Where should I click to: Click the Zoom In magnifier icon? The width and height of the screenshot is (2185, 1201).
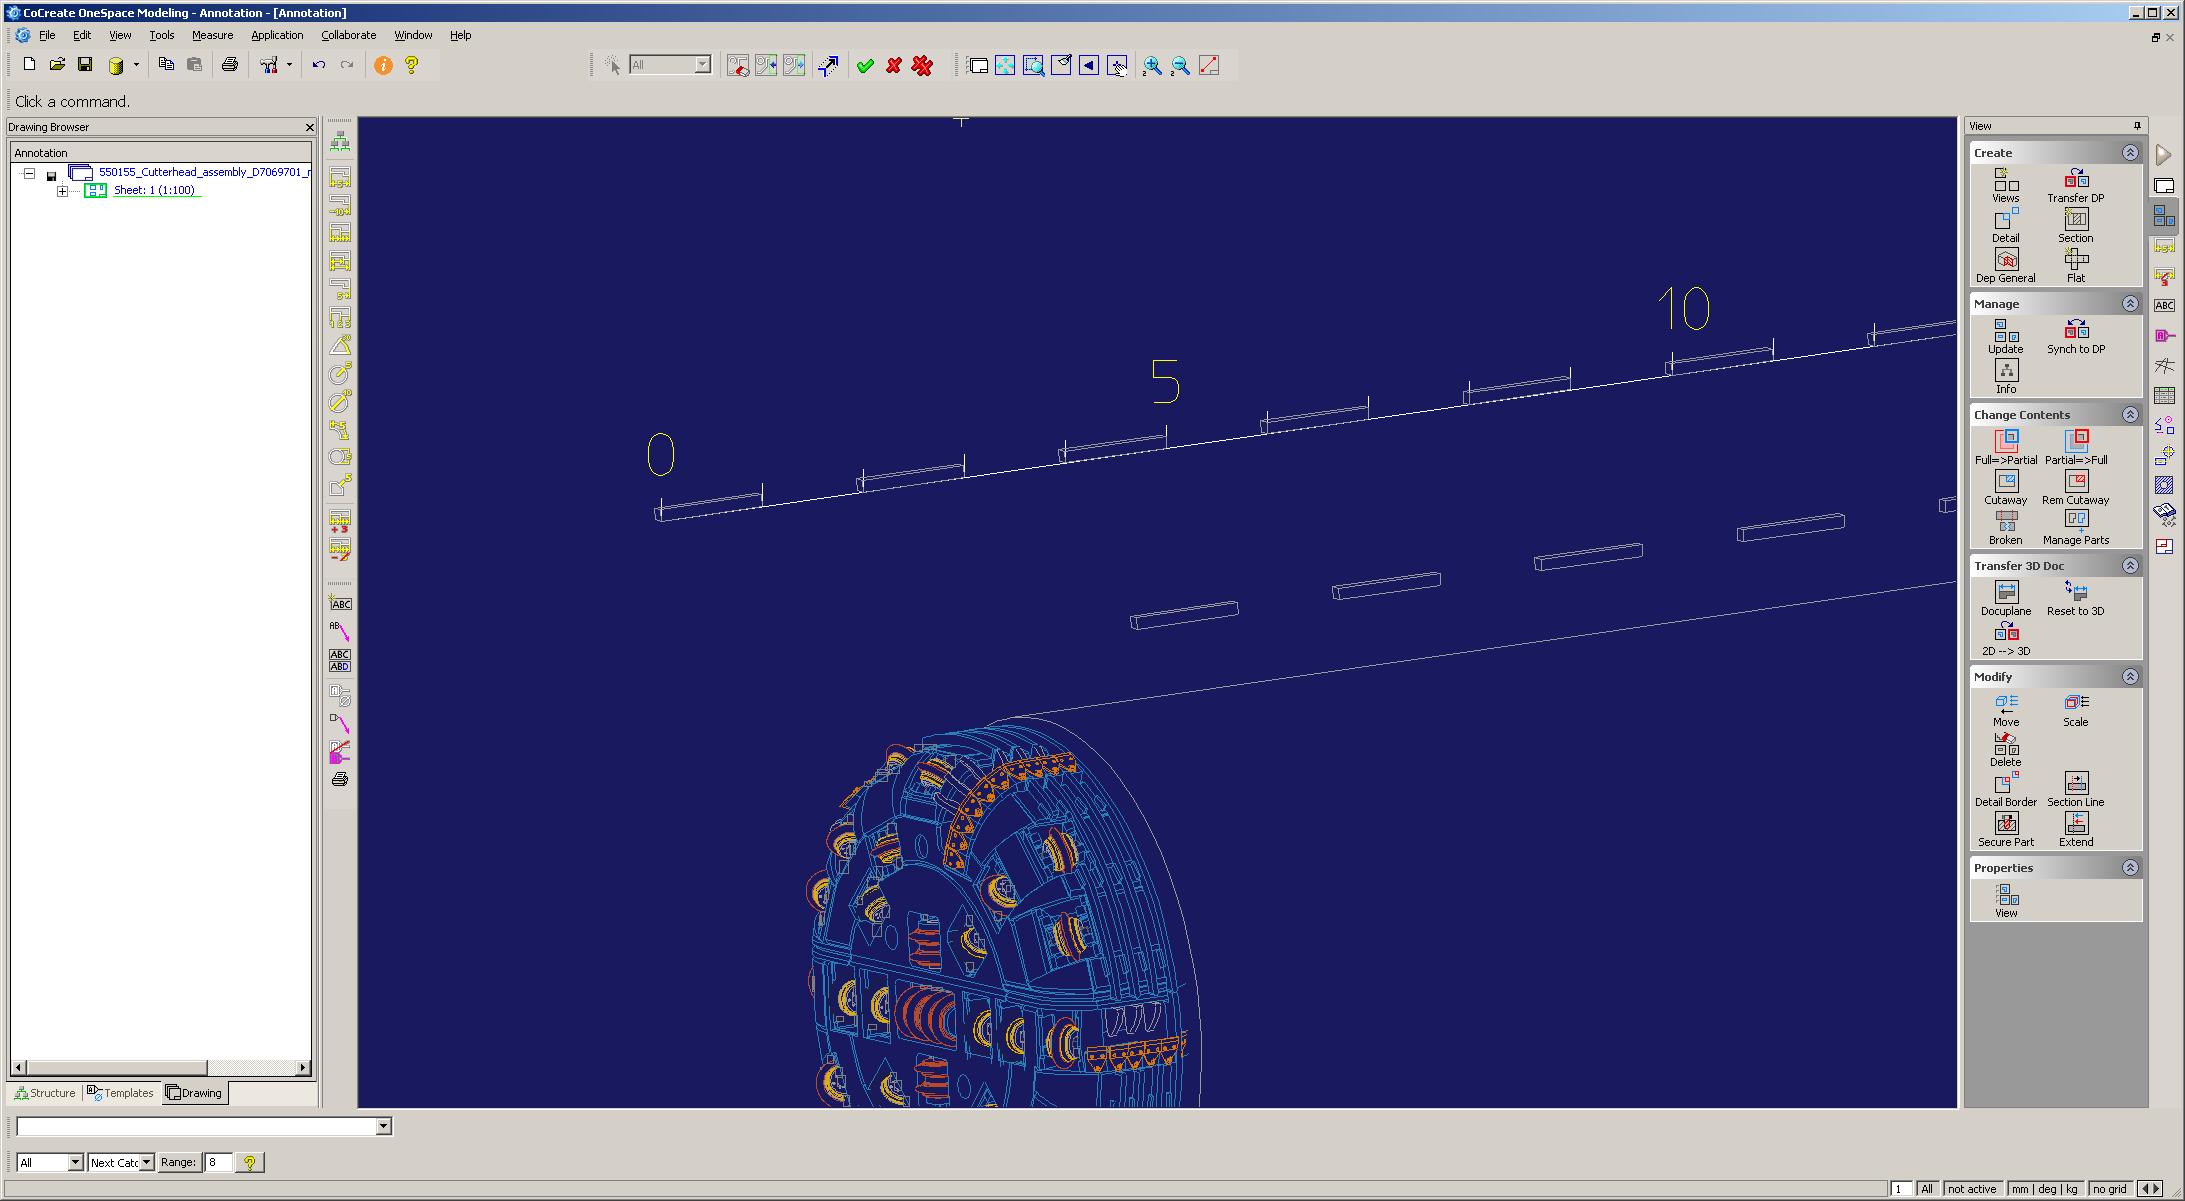coord(1152,66)
